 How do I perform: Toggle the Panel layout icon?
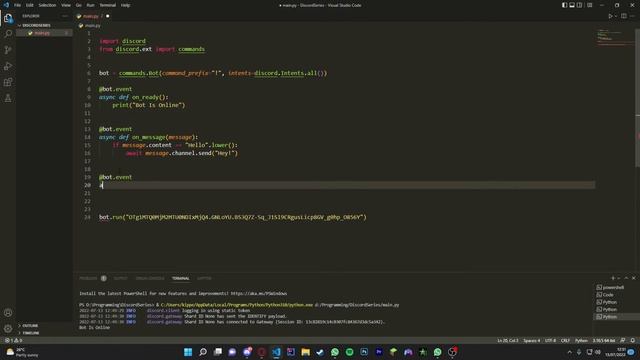pyautogui.click(x=572, y=5)
